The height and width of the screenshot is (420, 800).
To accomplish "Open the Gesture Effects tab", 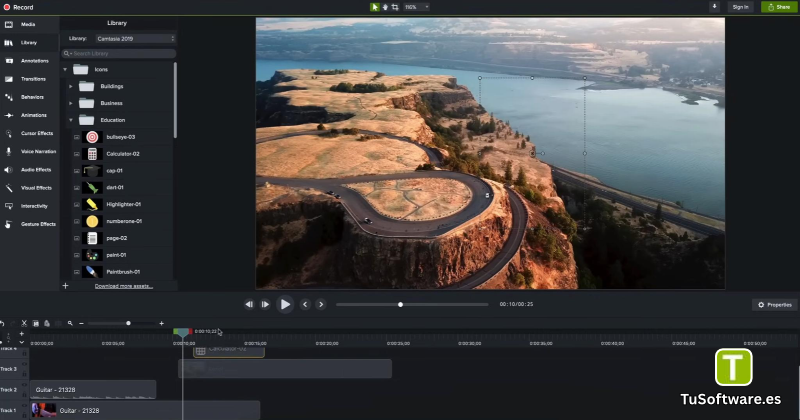I will click(29, 224).
